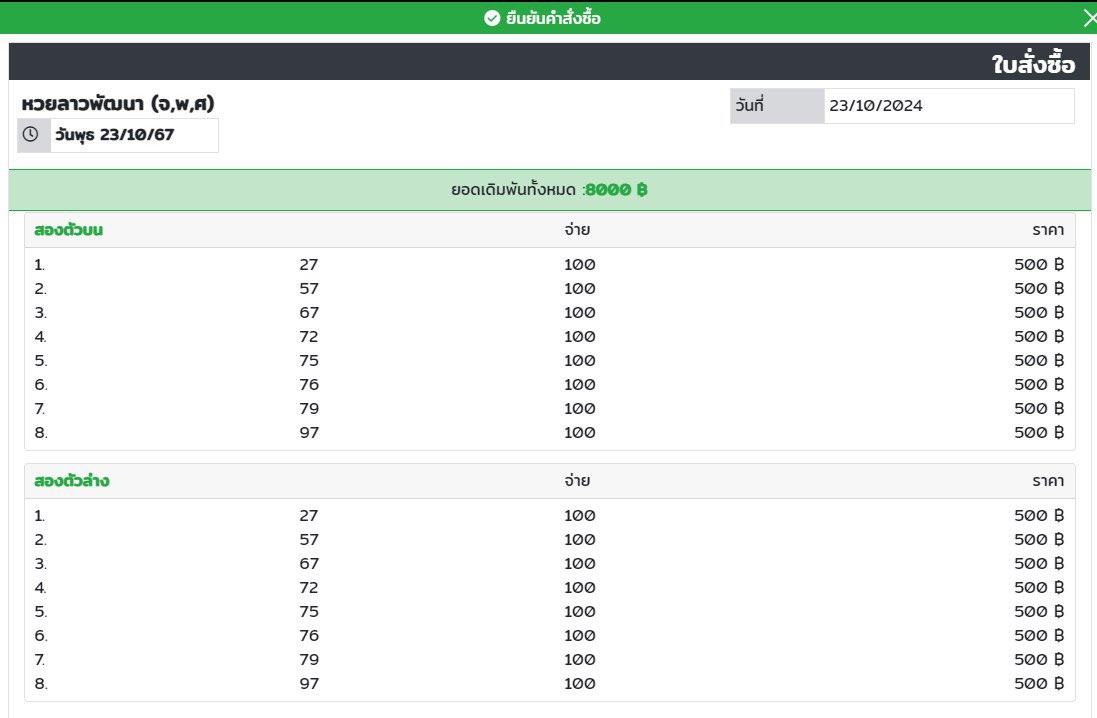Click the 500 ฿ price for 57 in สองตัวล่าง
Image resolution: width=1097 pixels, height=718 pixels.
coord(1039,540)
